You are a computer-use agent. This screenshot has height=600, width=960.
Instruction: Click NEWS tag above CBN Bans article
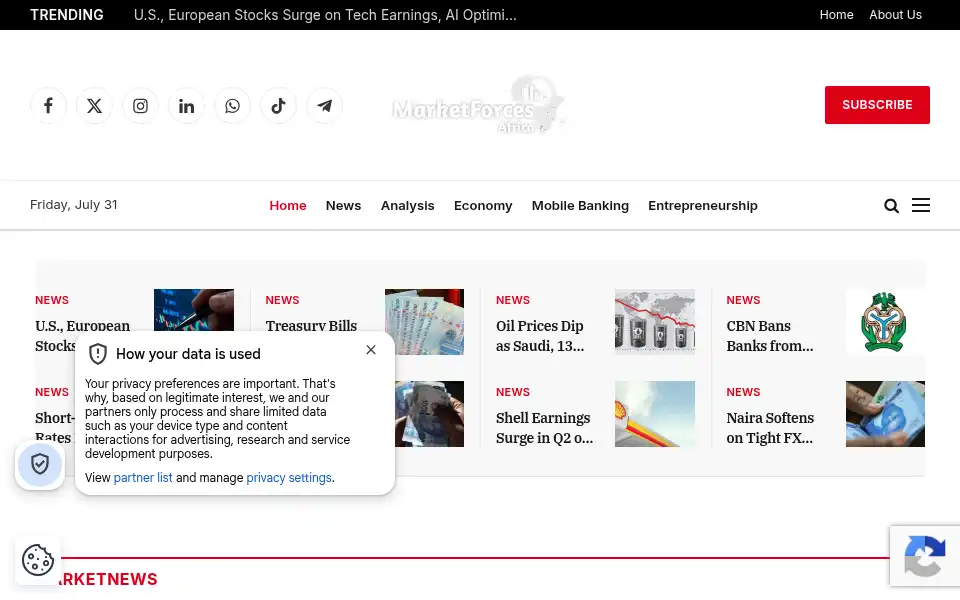(743, 300)
